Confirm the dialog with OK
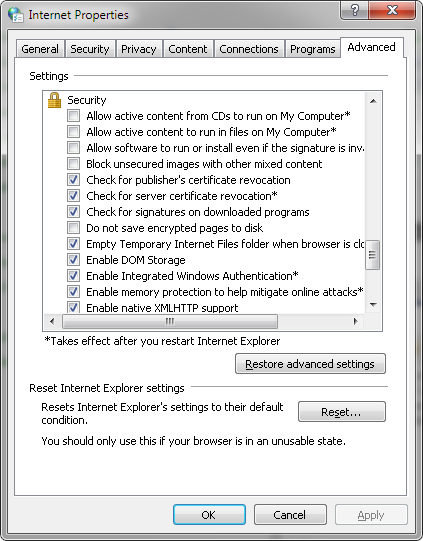423x541 pixels. point(209,515)
